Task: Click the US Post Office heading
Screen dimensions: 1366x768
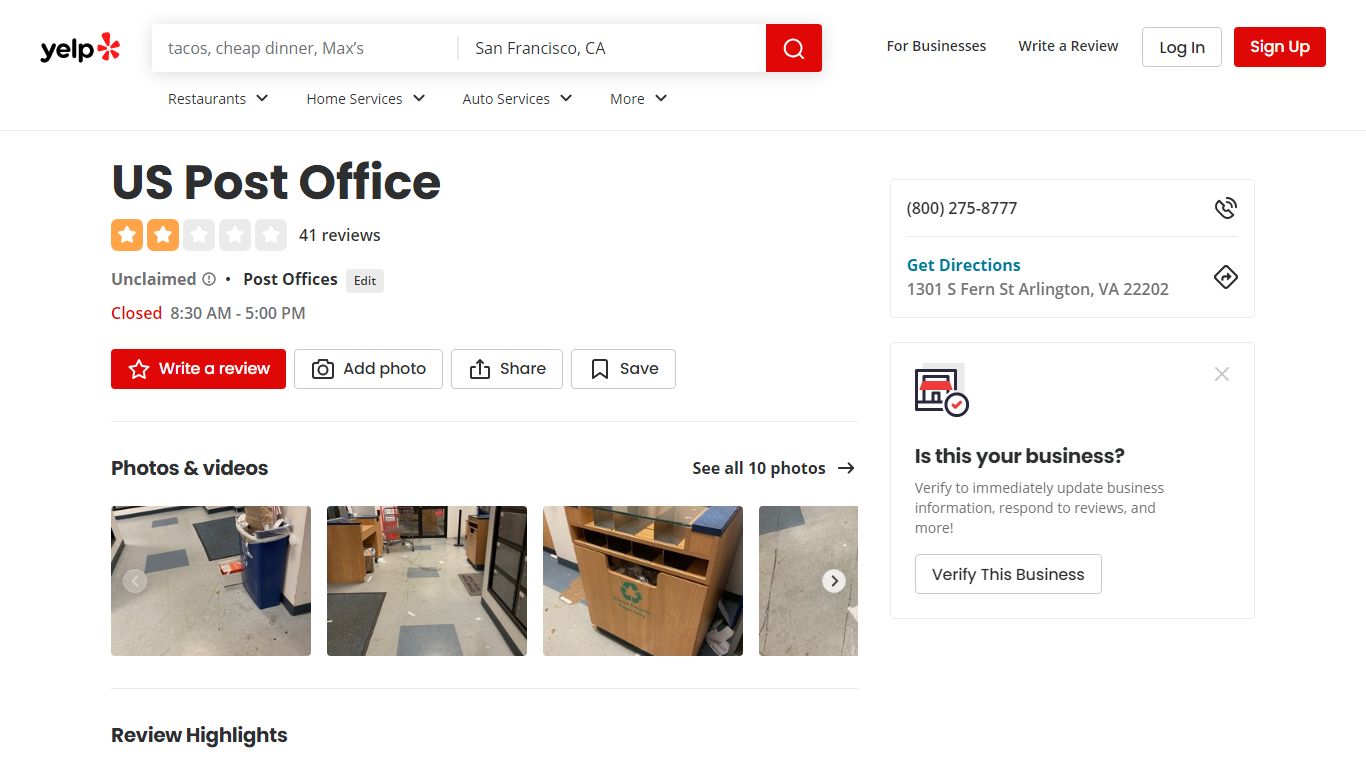Action: 276,182
